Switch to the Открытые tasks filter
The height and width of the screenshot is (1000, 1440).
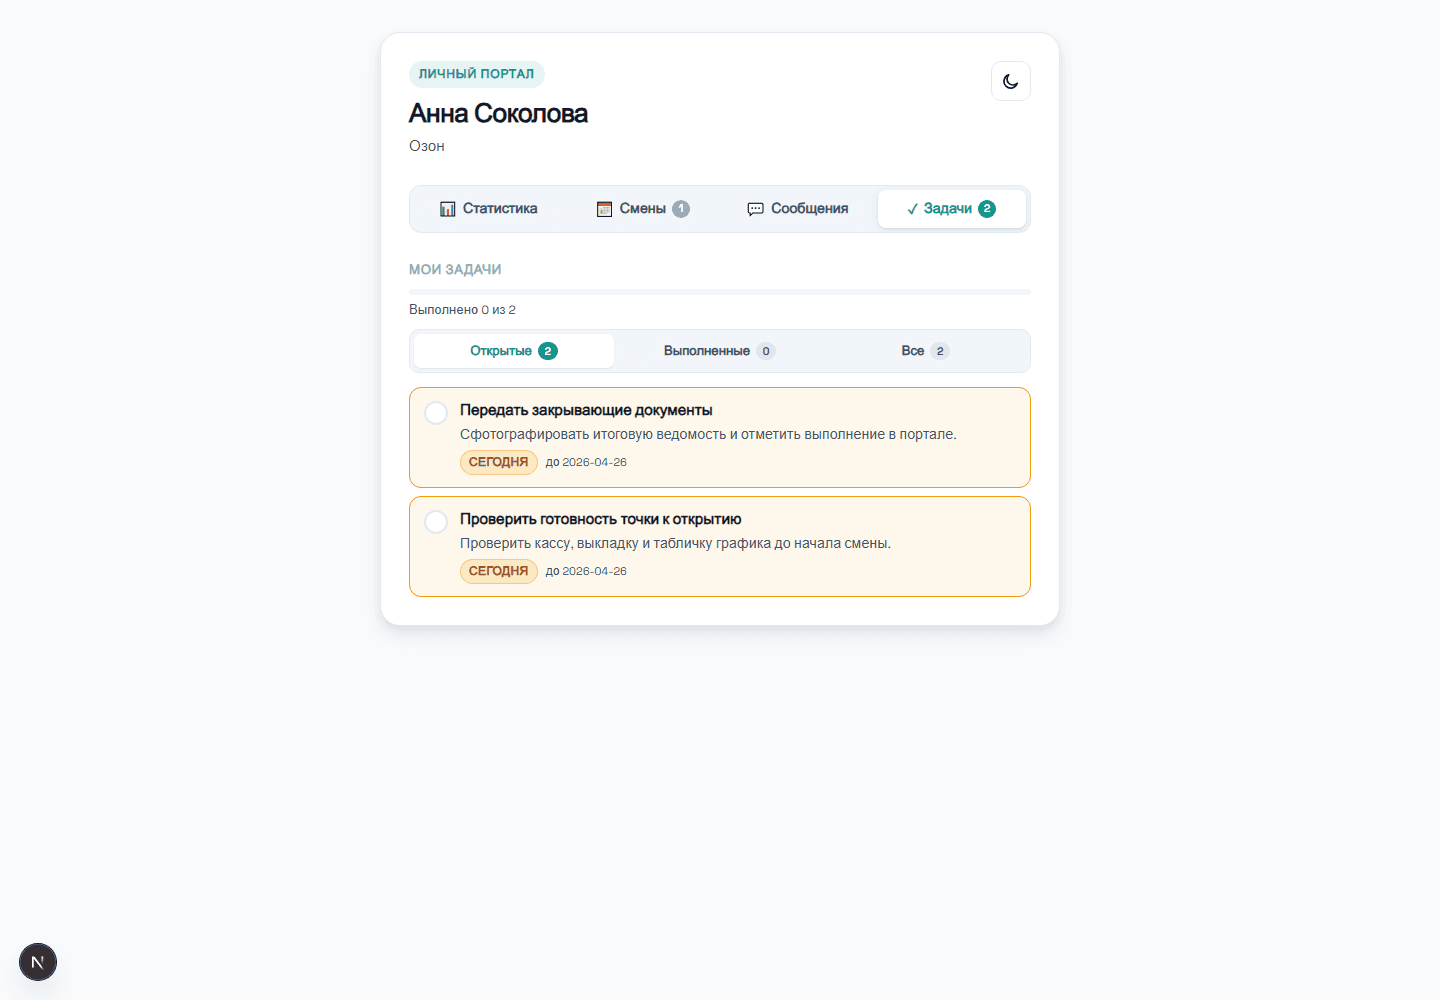click(514, 351)
